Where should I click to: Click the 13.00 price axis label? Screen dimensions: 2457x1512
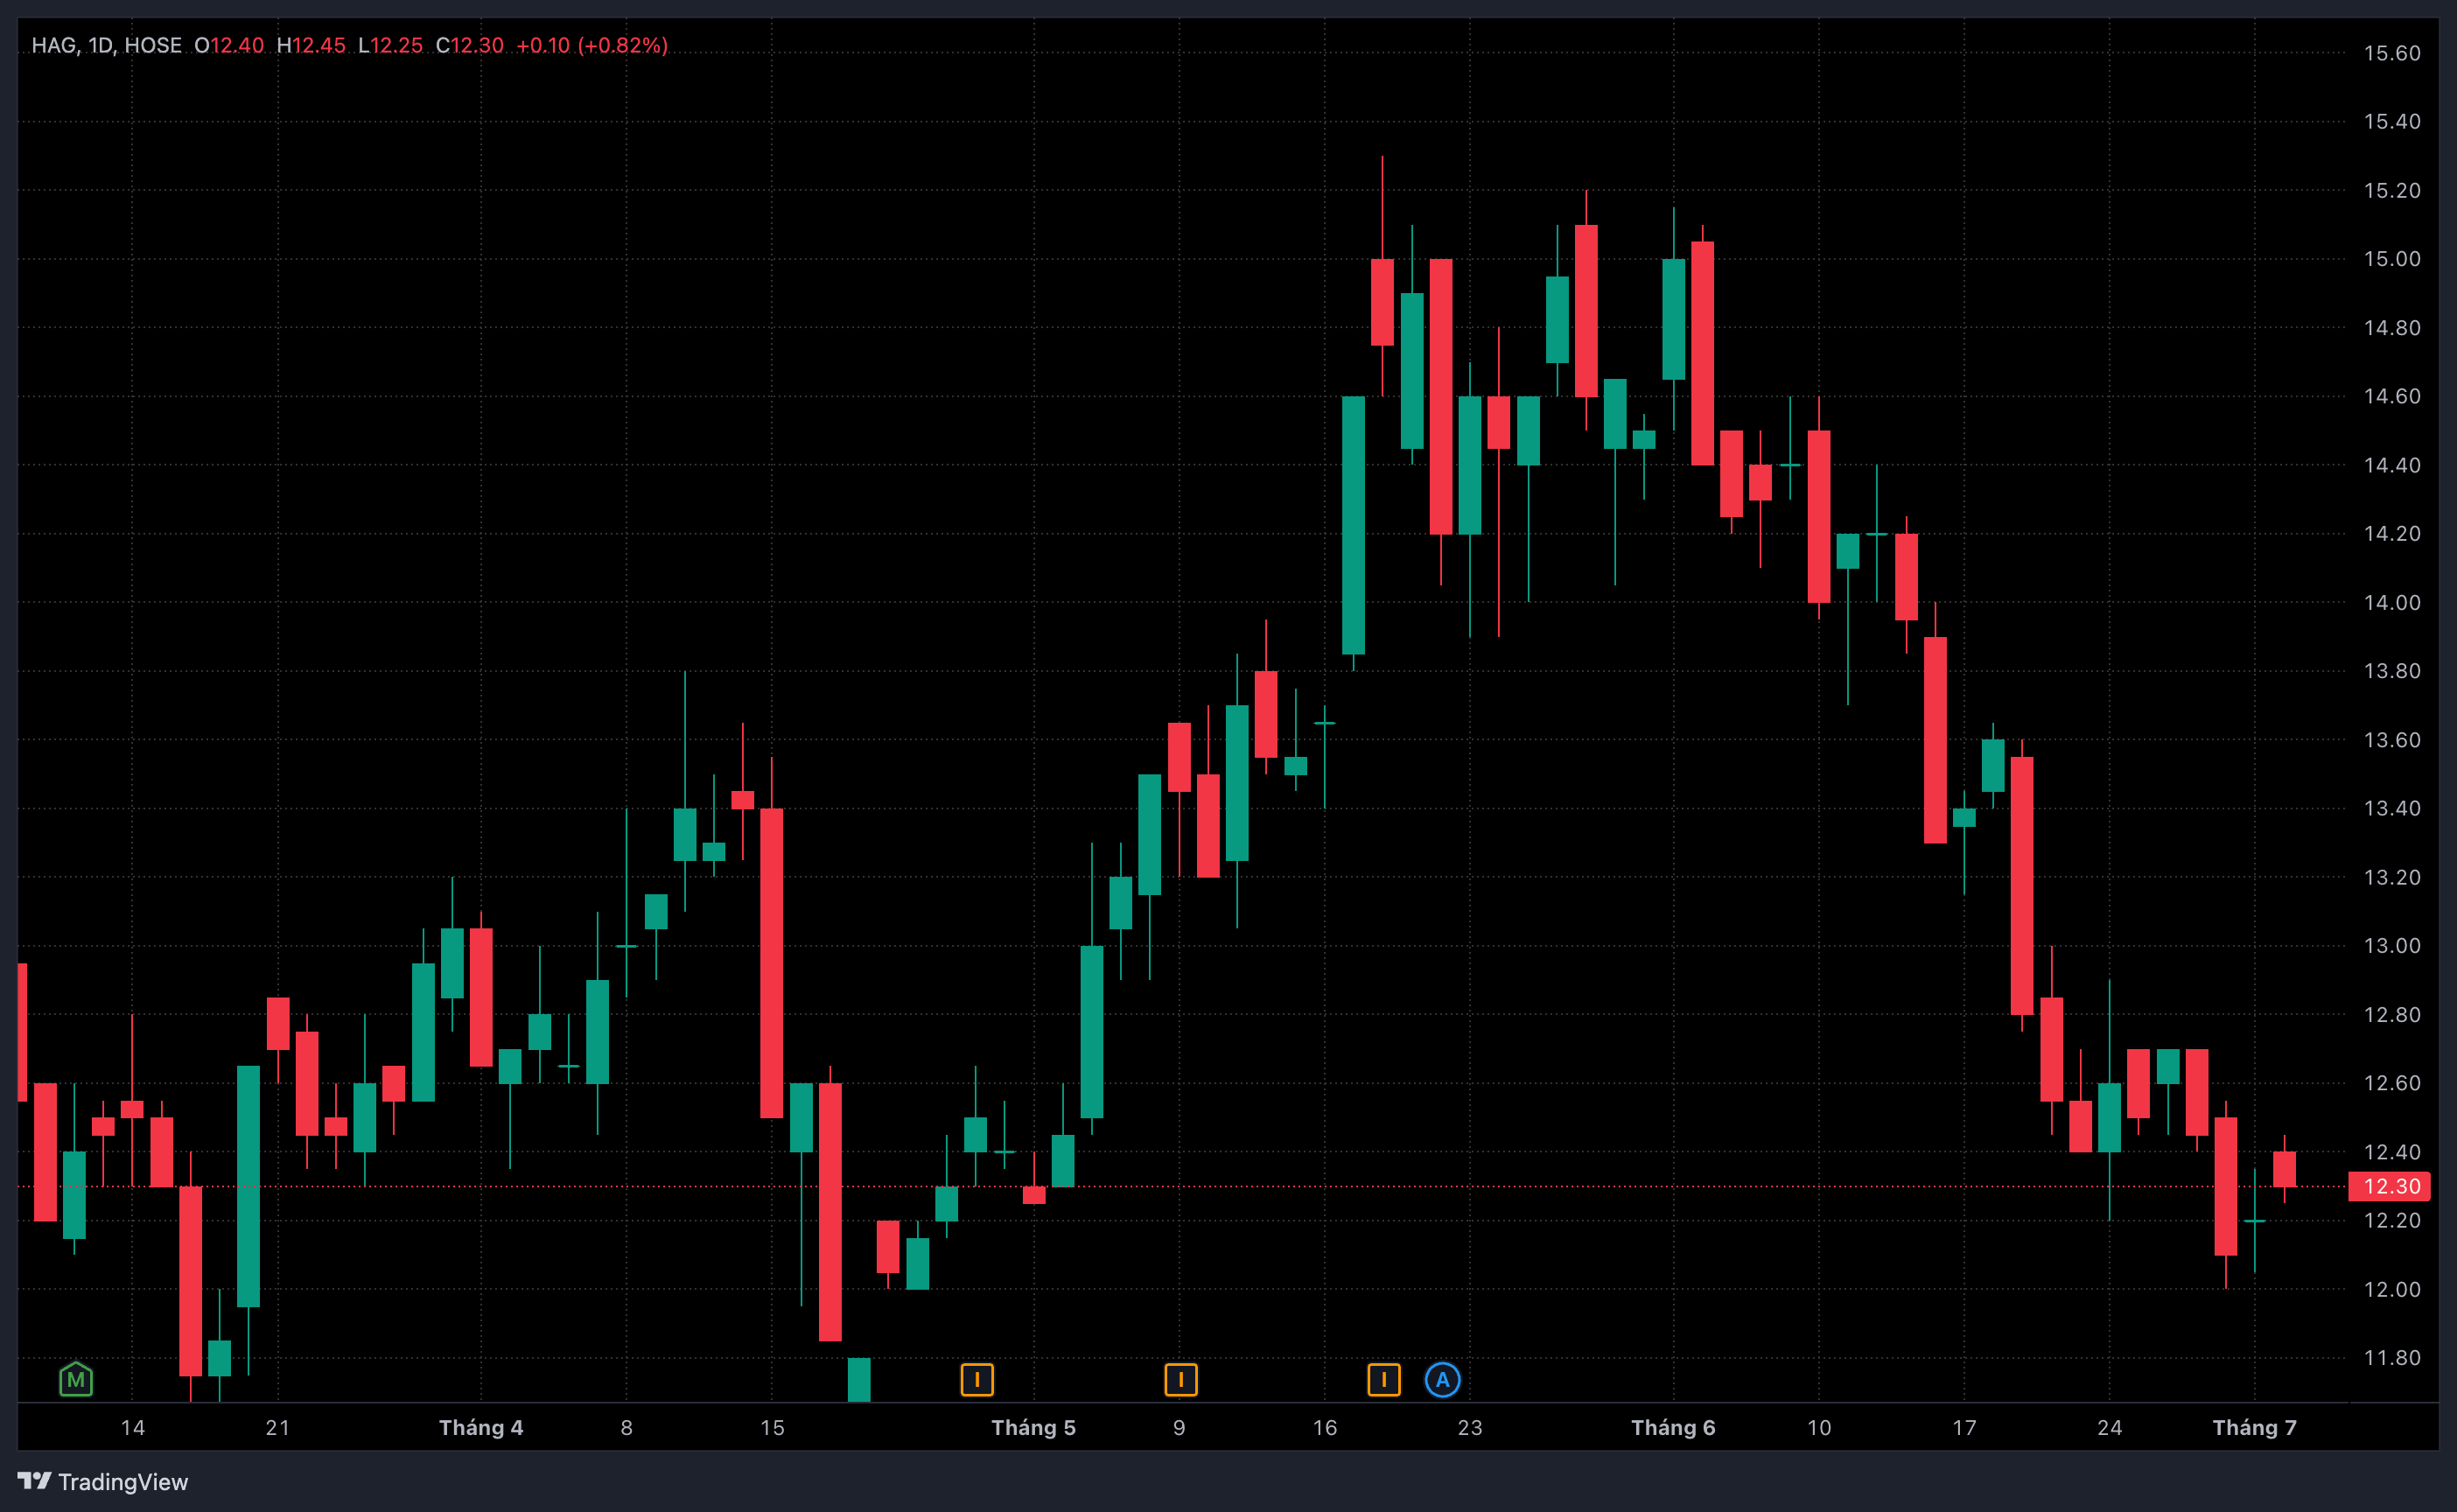tap(2392, 945)
